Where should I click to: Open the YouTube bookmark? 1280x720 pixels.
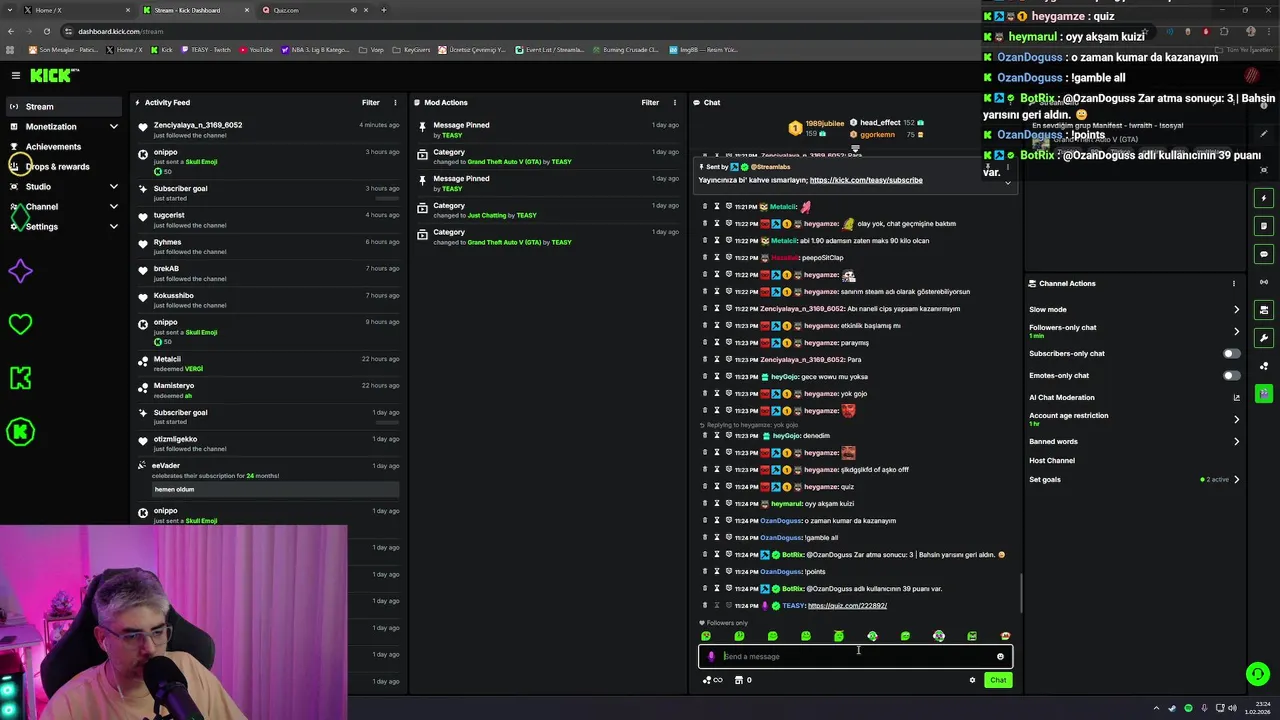pos(256,49)
